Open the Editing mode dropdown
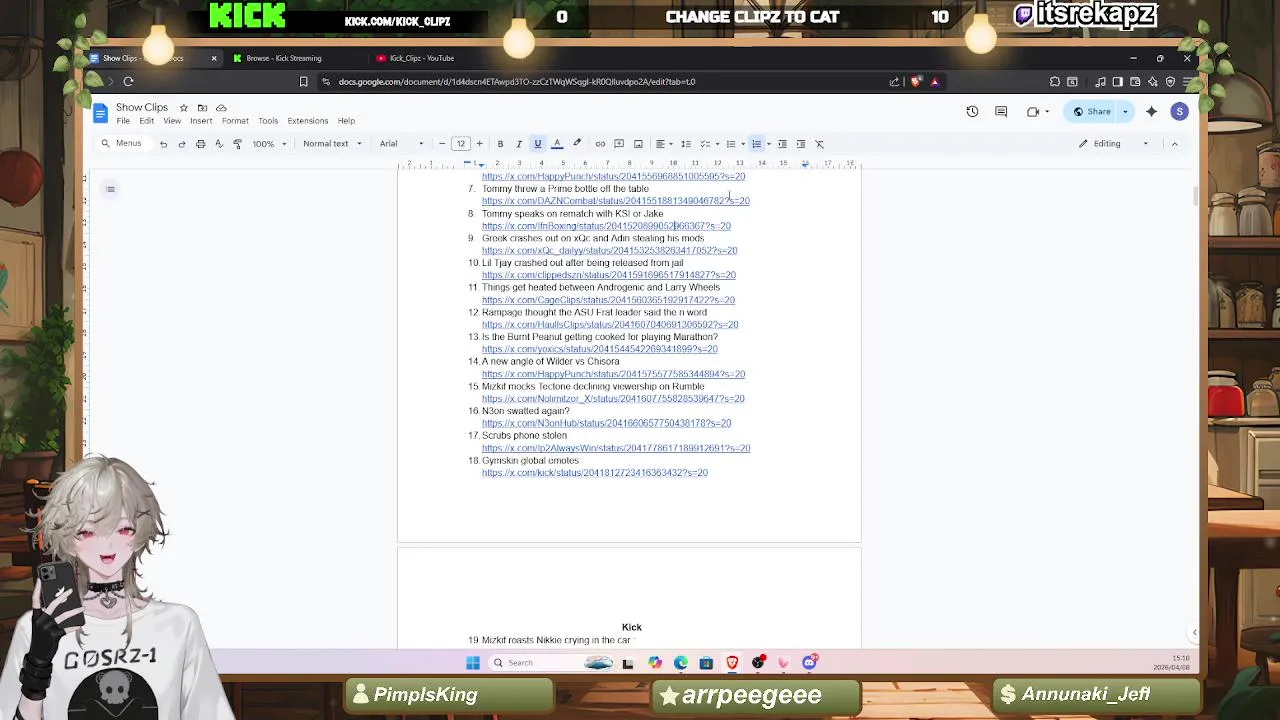 [1113, 144]
